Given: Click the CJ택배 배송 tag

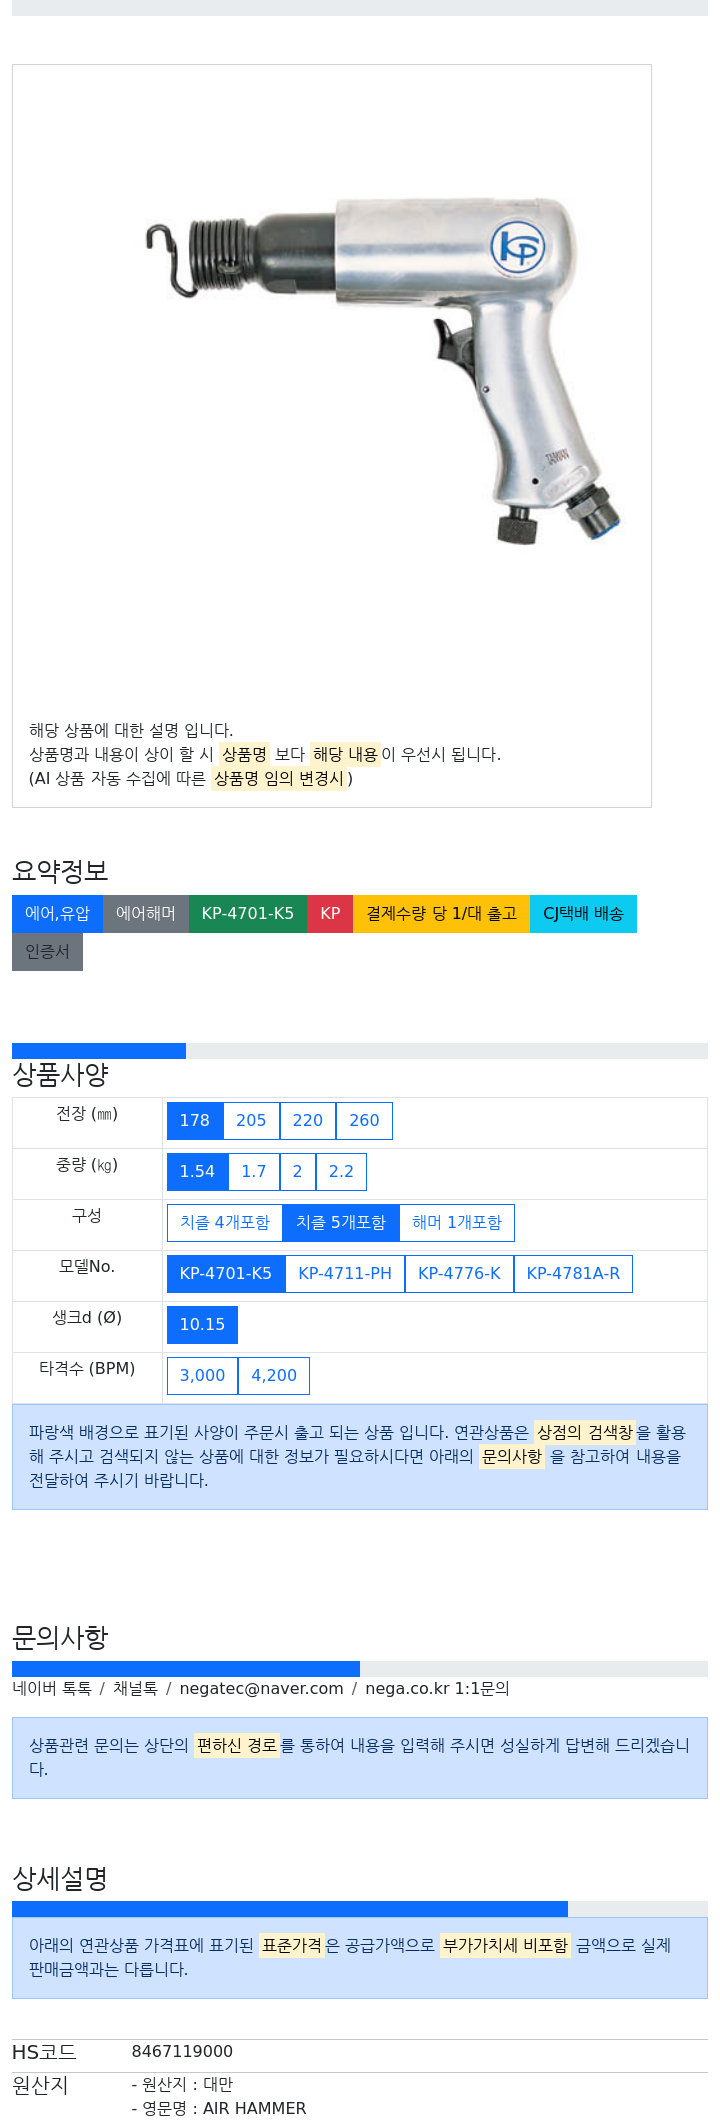Looking at the screenshot, I should point(583,914).
